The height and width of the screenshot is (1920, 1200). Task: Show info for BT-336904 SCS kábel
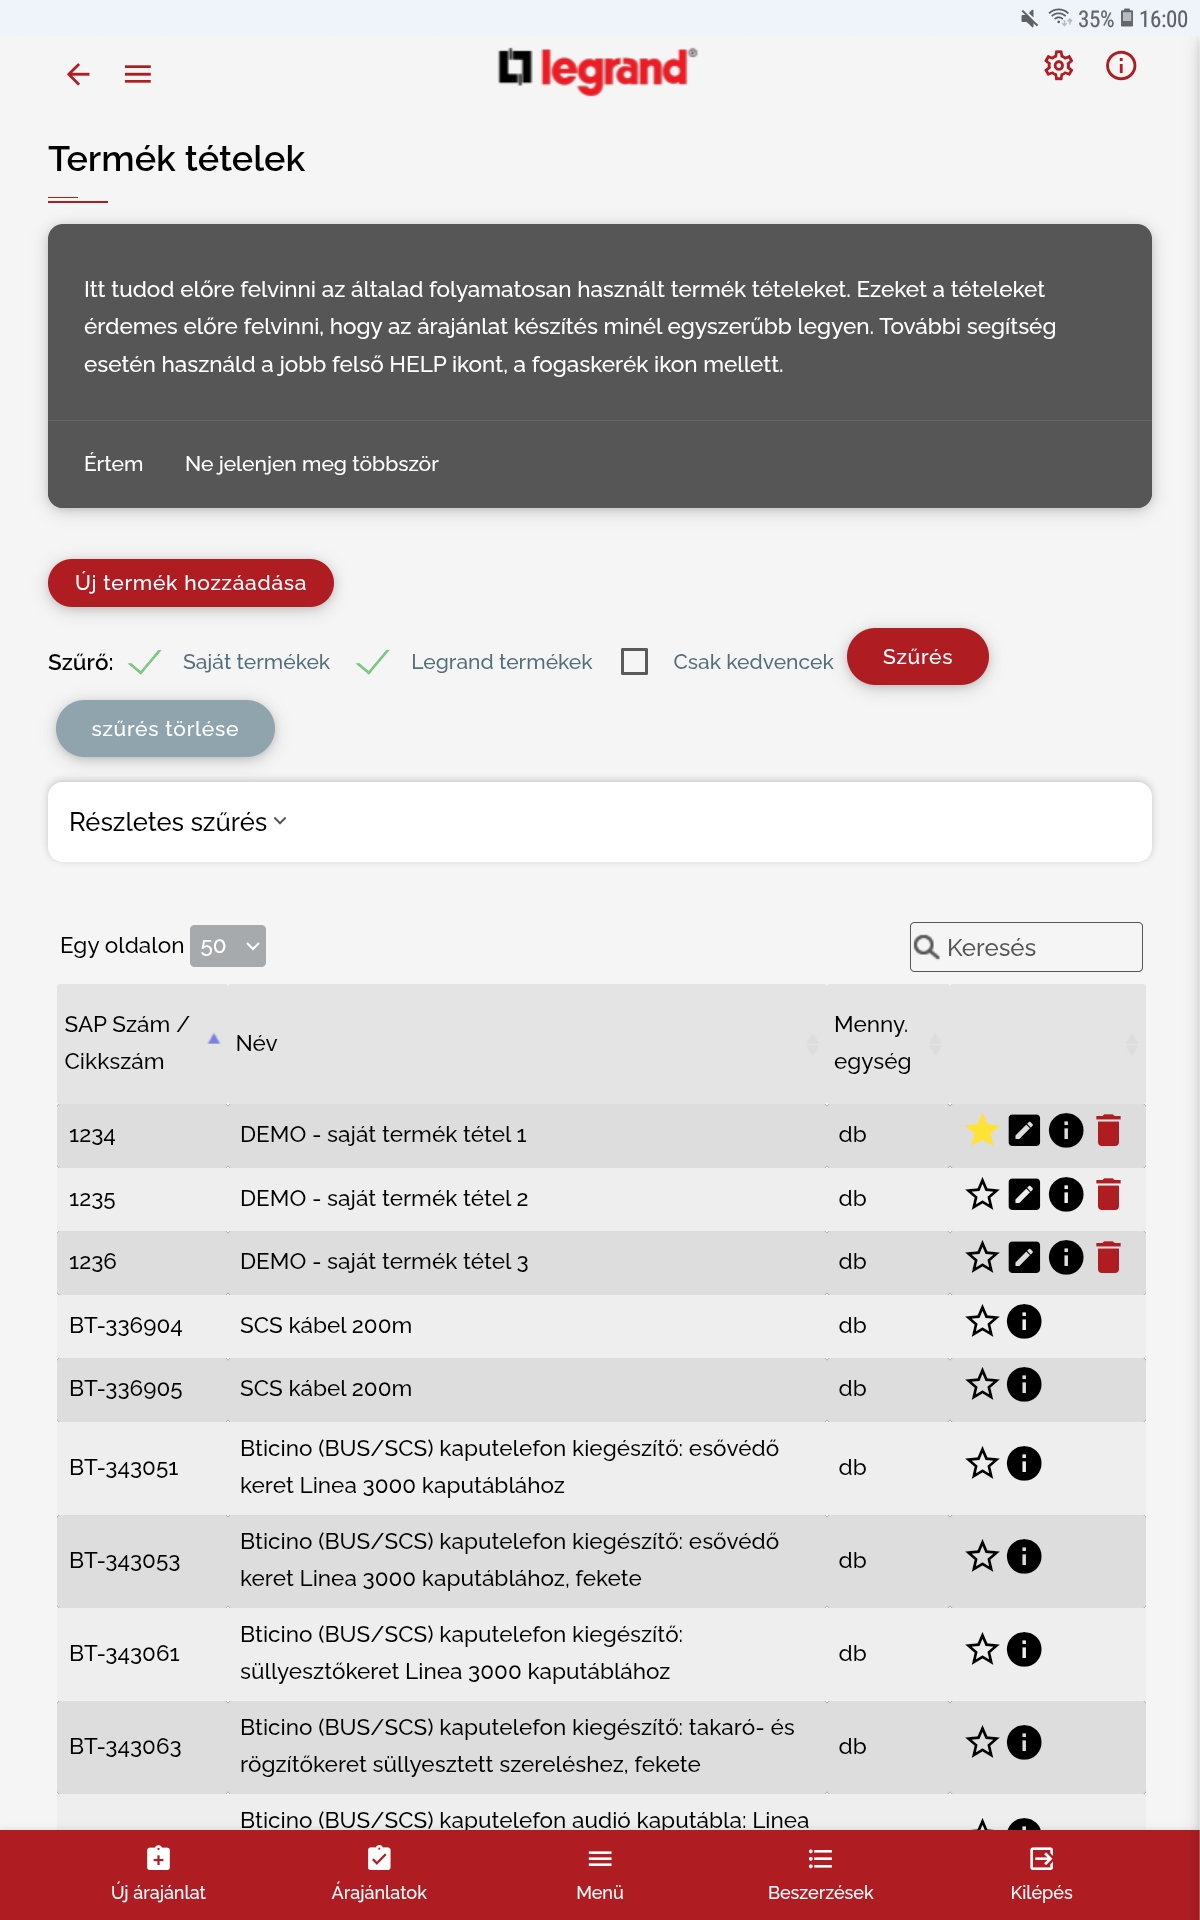[1024, 1322]
